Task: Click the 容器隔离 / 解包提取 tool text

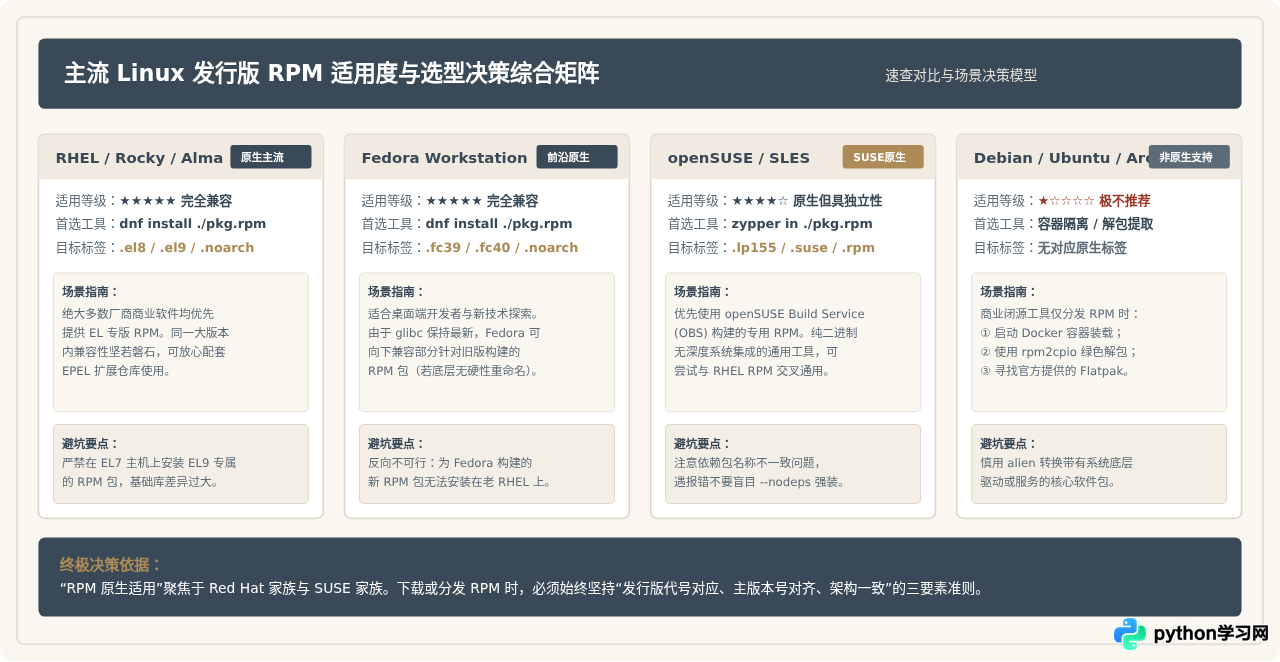Action: tap(1095, 224)
